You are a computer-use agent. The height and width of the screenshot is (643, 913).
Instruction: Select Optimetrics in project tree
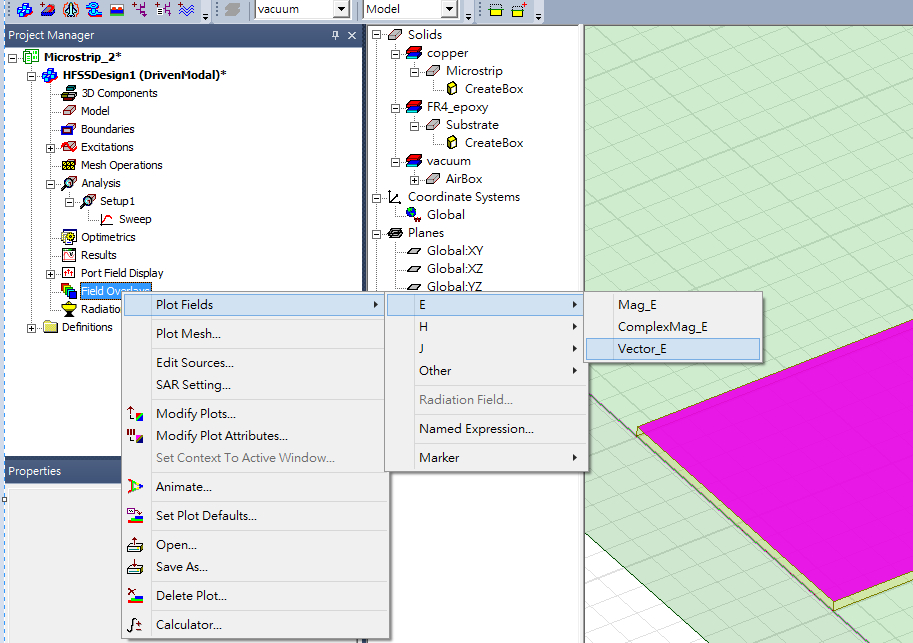(108, 238)
